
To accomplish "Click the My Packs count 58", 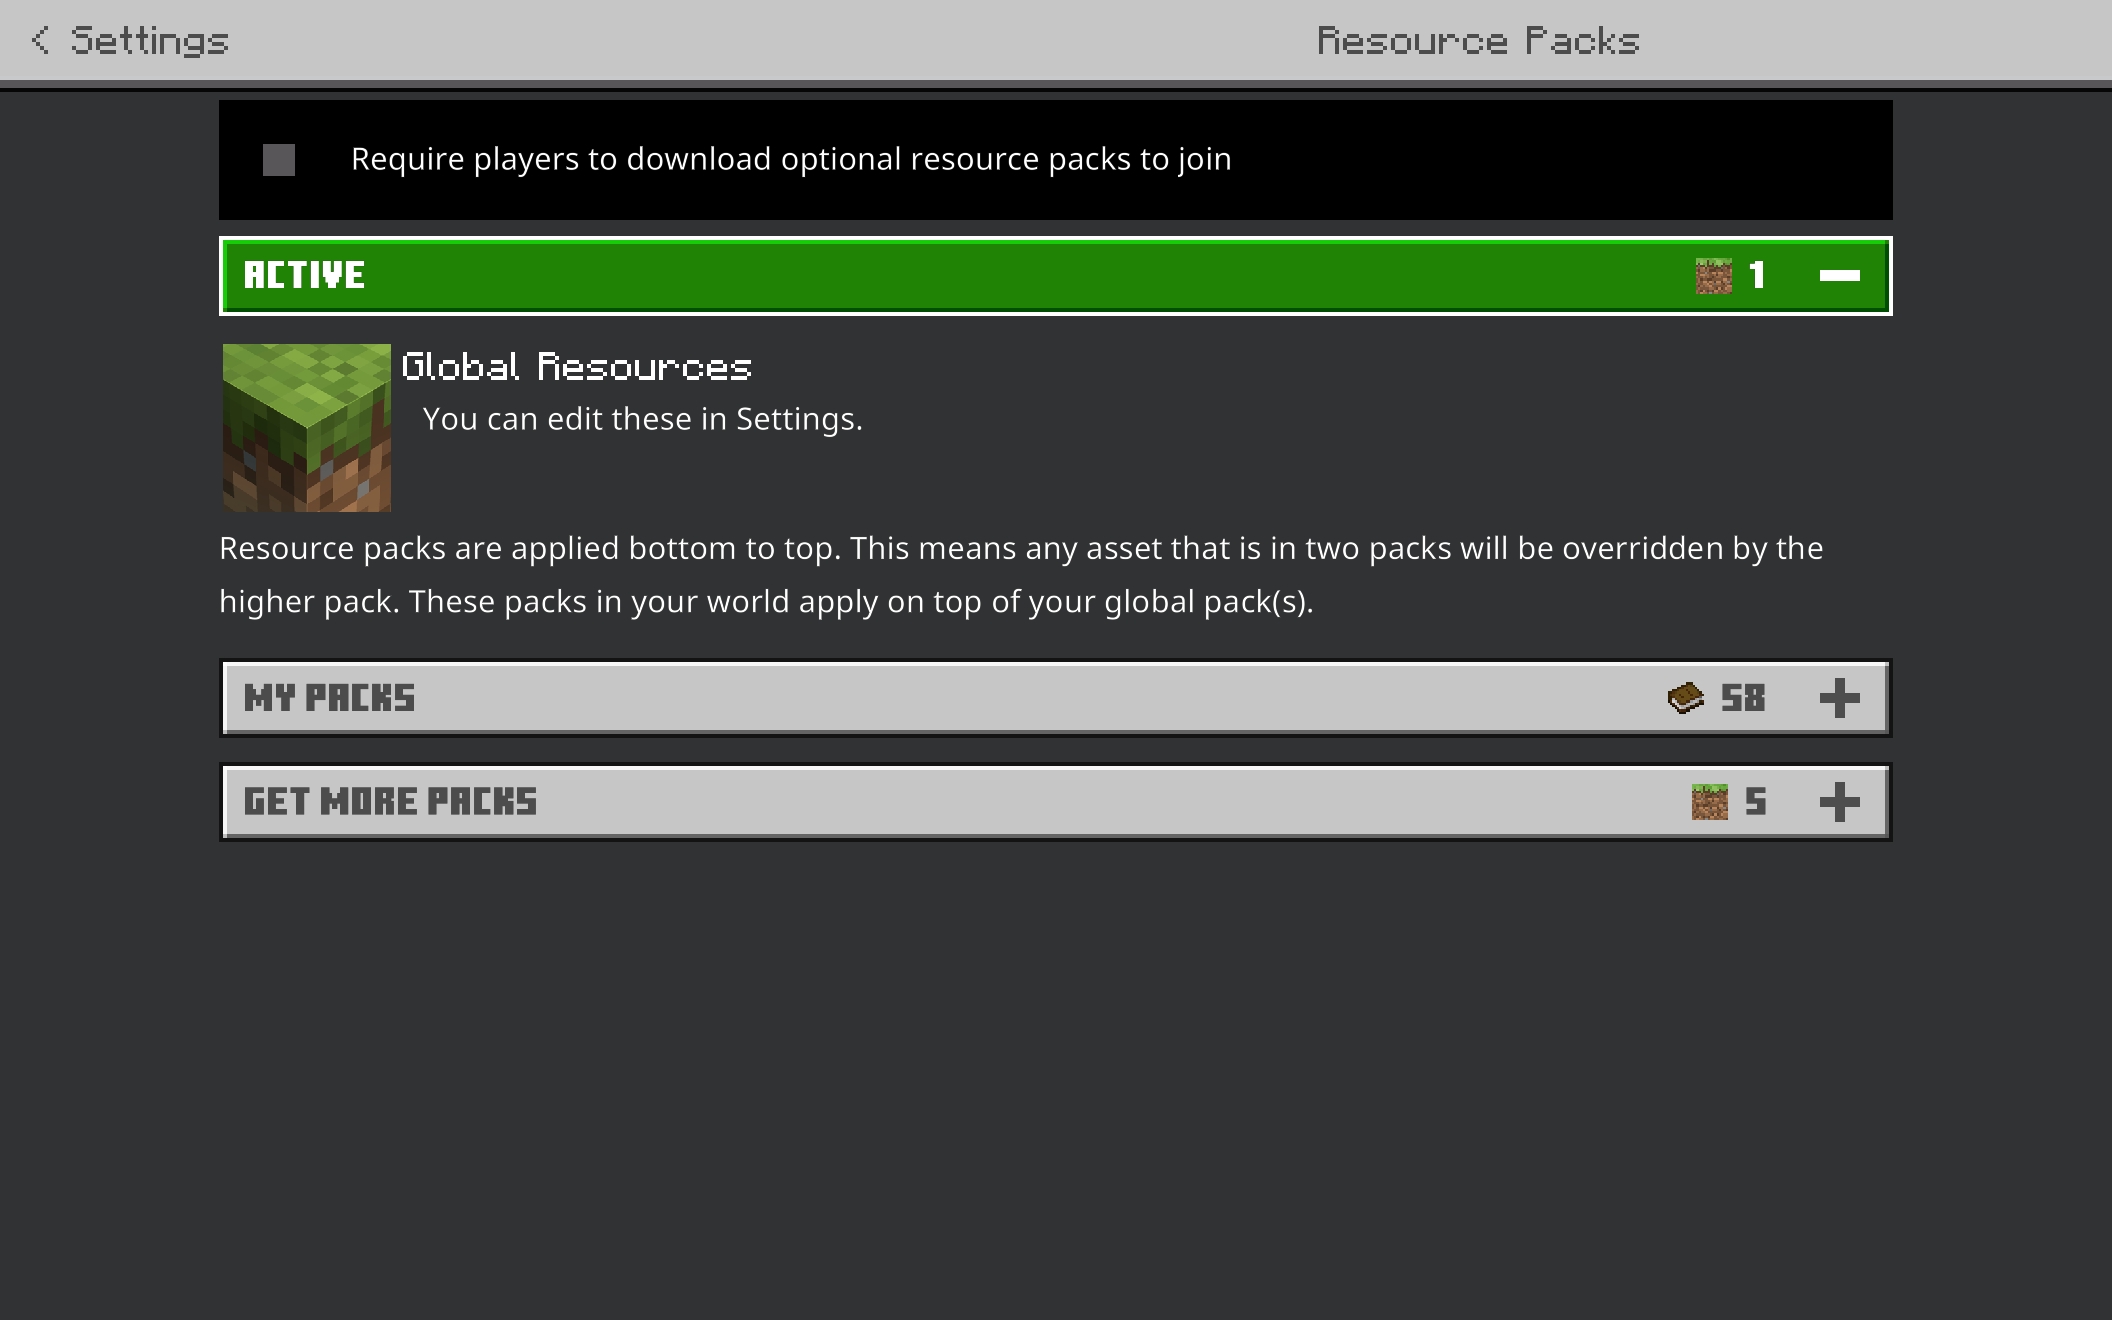I will pos(1743,698).
